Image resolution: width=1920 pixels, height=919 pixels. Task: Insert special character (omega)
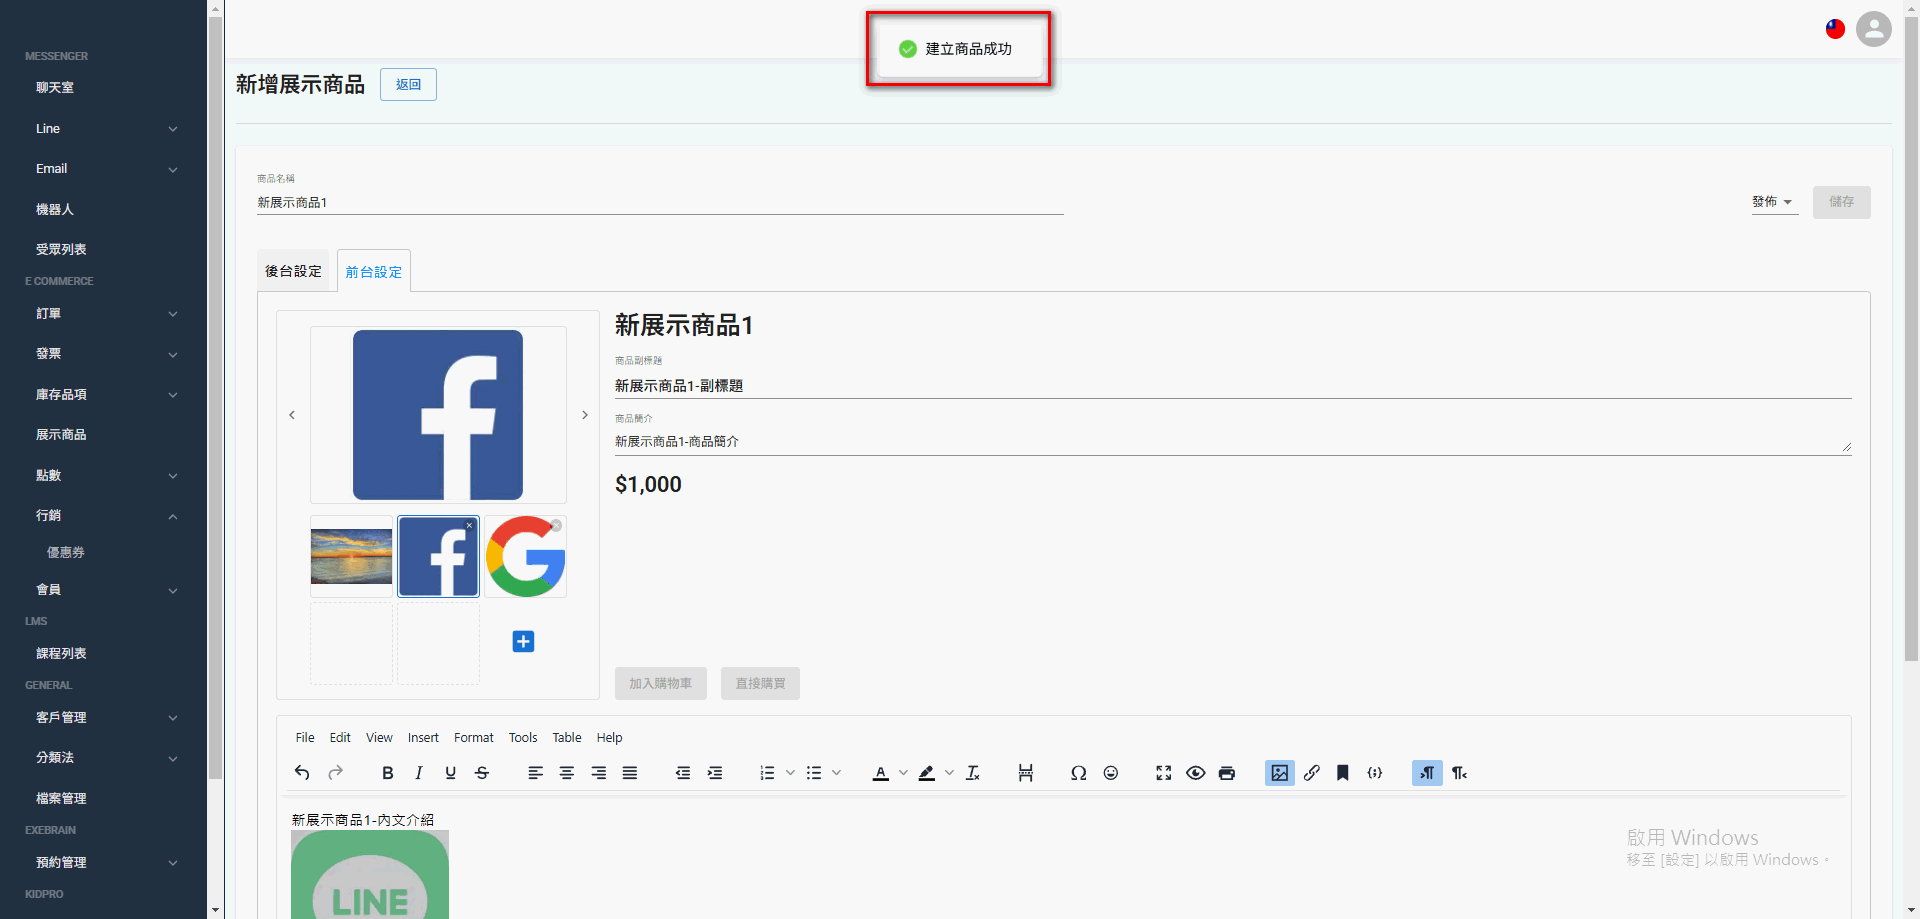[1078, 773]
